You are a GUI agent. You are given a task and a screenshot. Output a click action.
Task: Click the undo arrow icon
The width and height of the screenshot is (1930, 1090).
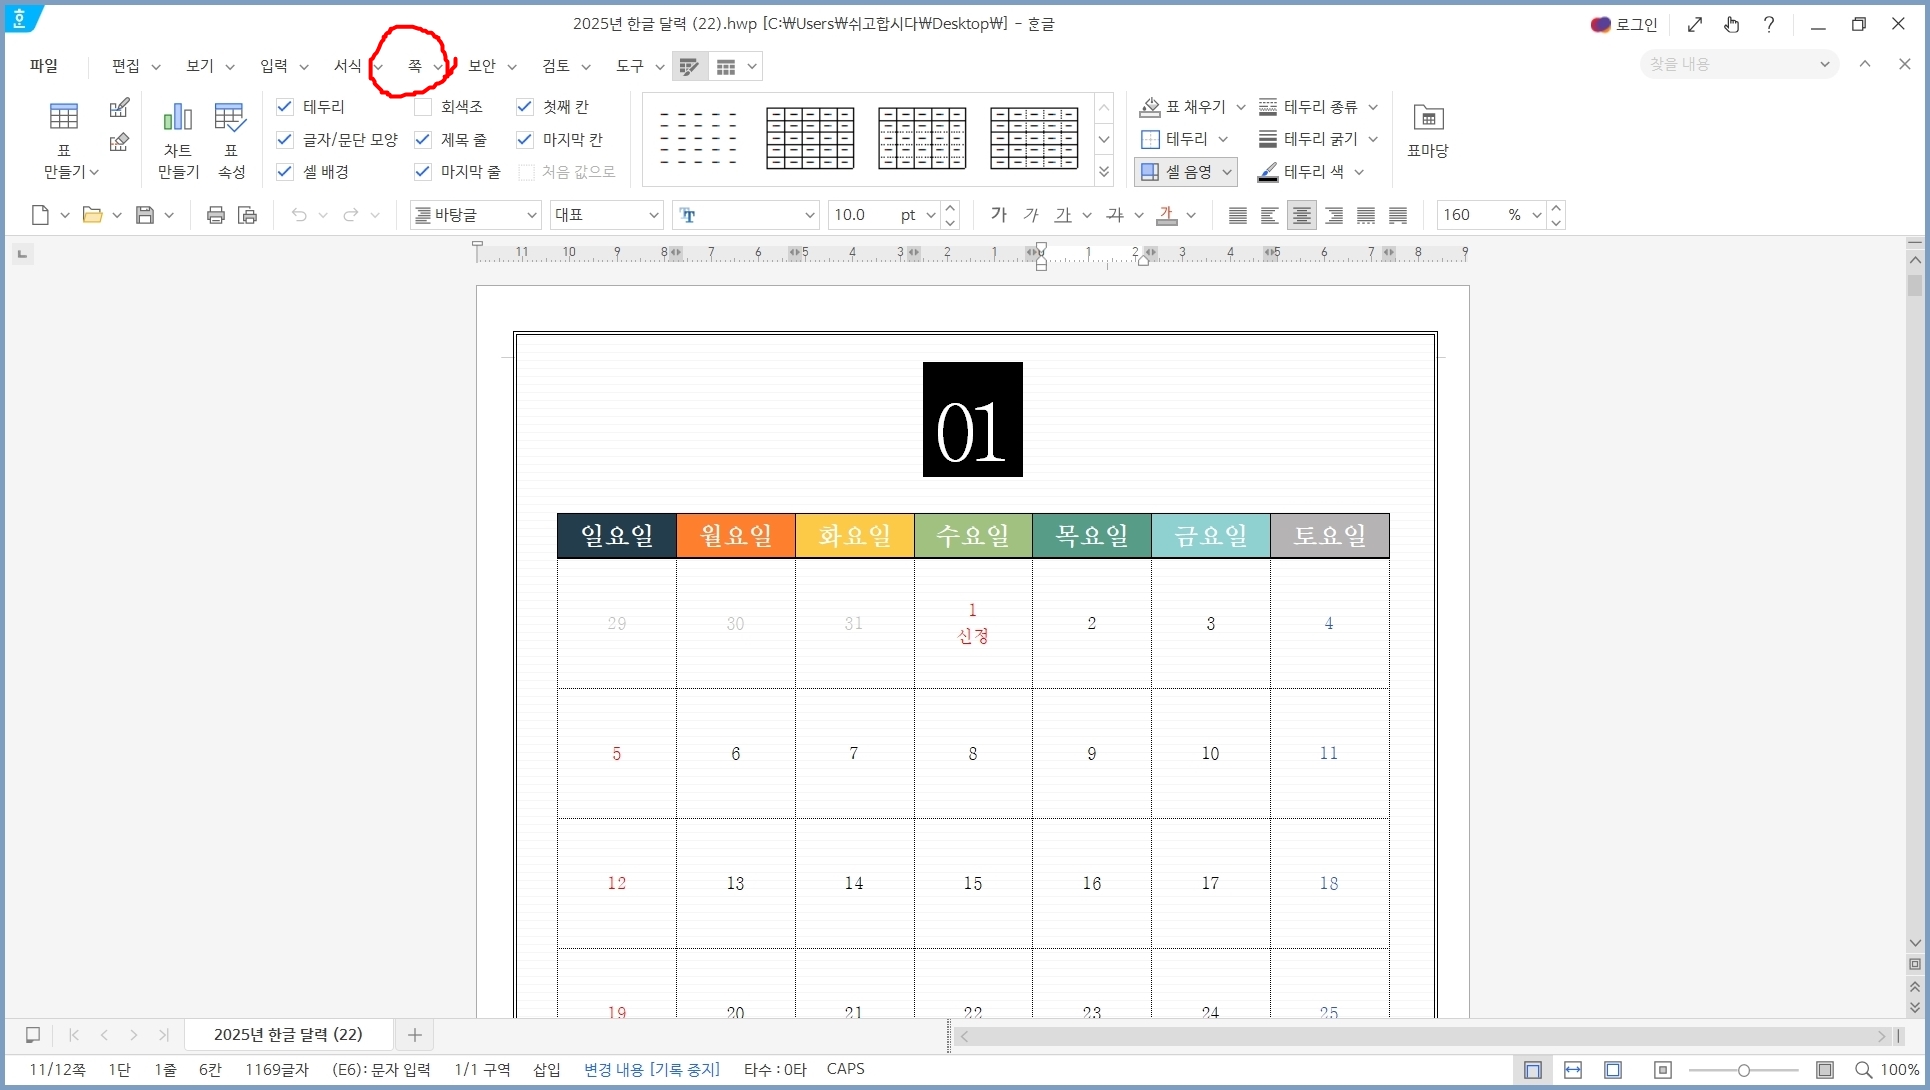click(299, 215)
